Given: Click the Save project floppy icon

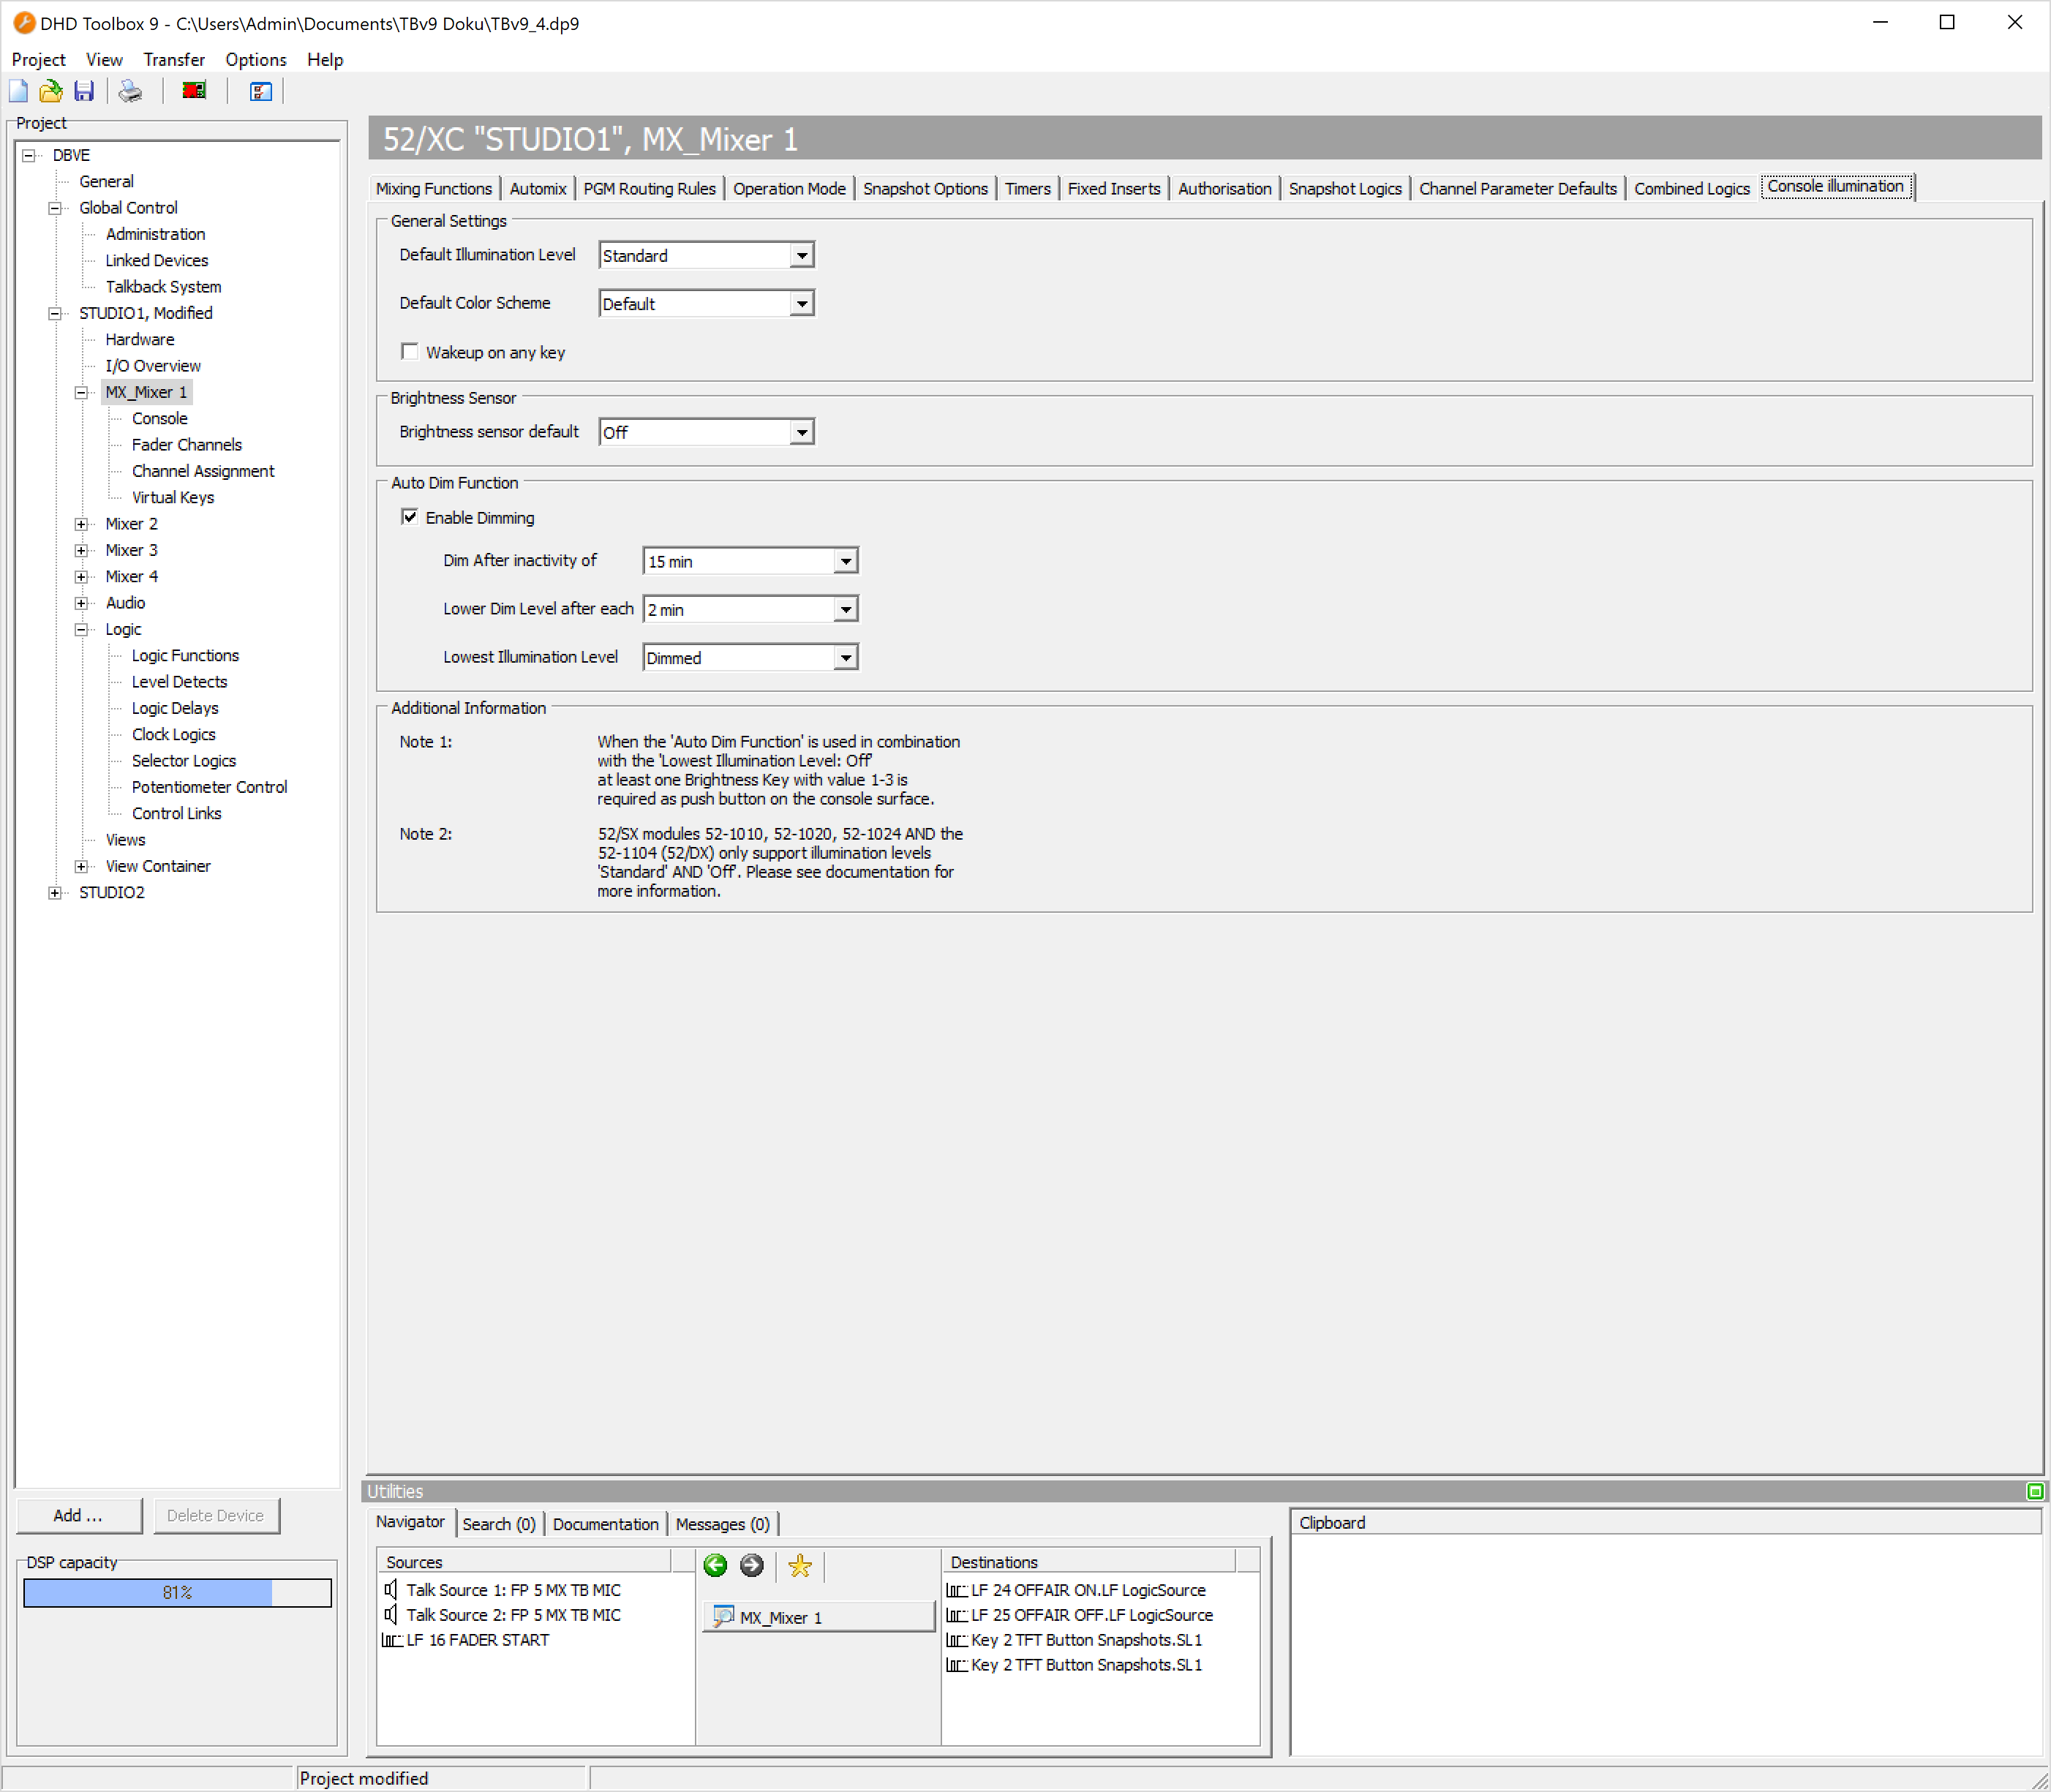Looking at the screenshot, I should click(84, 92).
